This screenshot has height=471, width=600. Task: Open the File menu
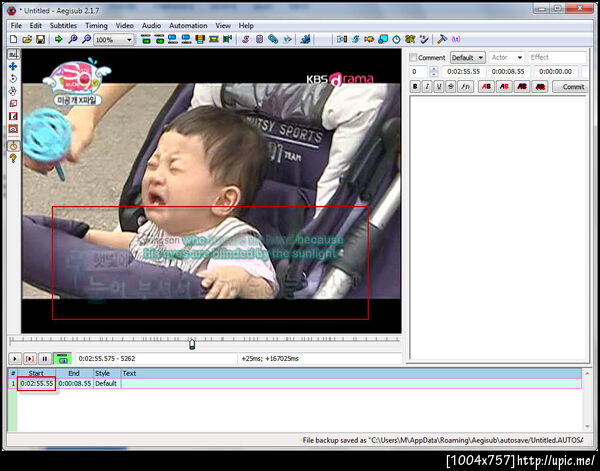coord(16,26)
